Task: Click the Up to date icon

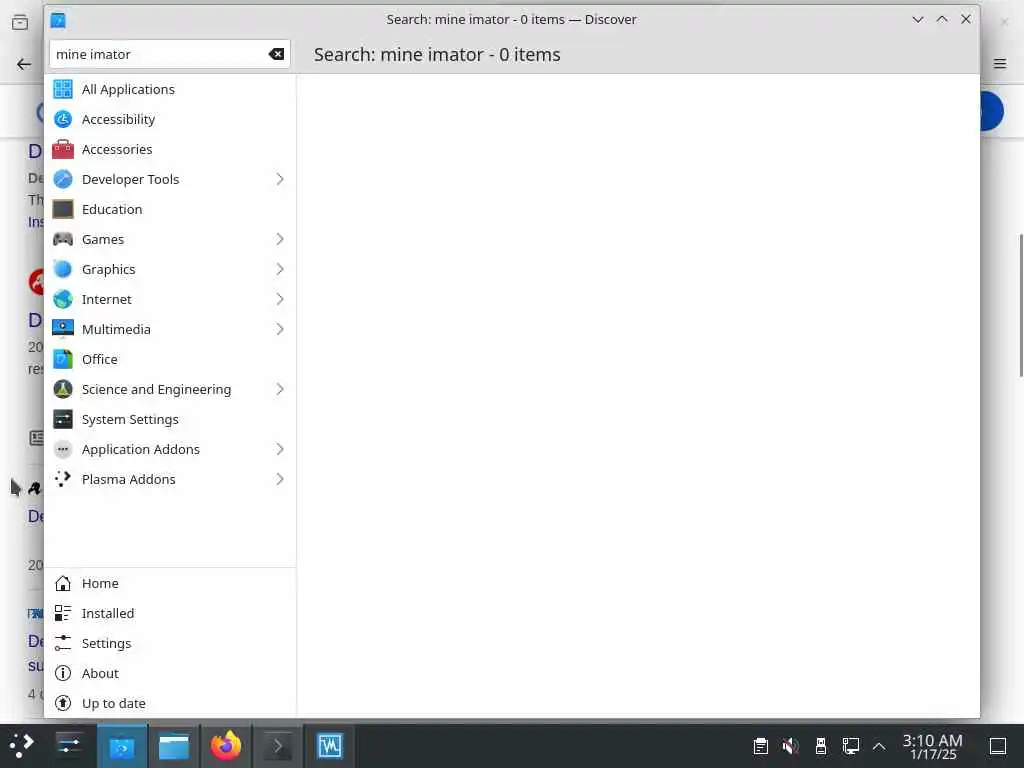Action: (x=63, y=703)
